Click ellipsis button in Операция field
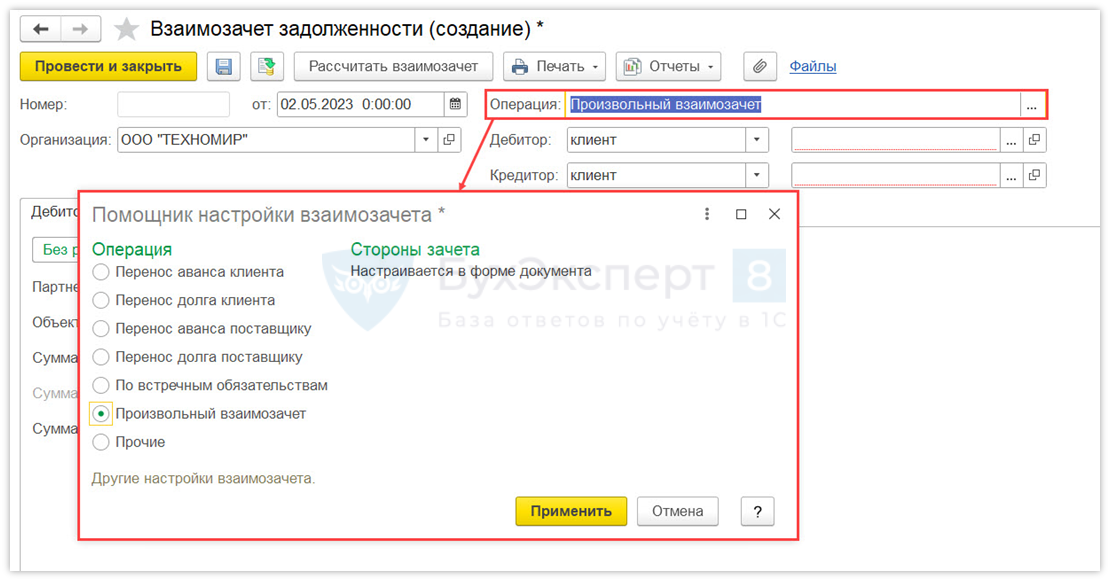 pos(1031,105)
